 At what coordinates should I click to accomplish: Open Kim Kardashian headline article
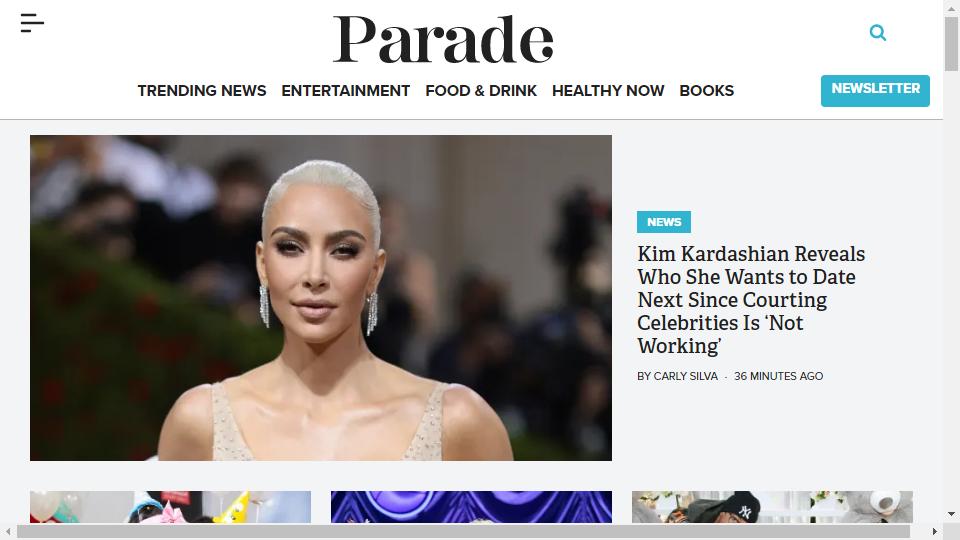(751, 300)
